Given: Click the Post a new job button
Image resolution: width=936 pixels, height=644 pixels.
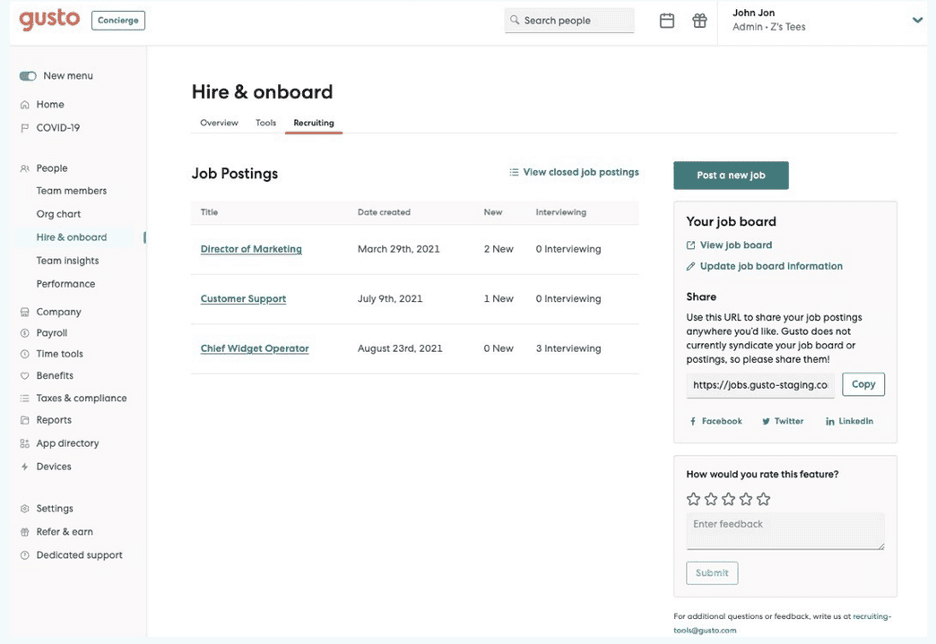Looking at the screenshot, I should tap(731, 174).
